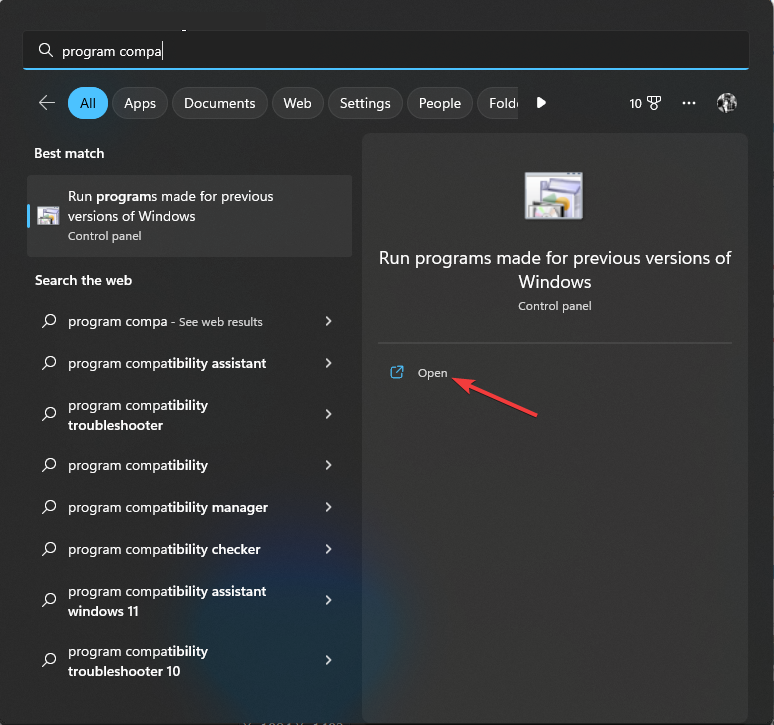Click the Open external link icon
The height and width of the screenshot is (725, 774).
(397, 372)
